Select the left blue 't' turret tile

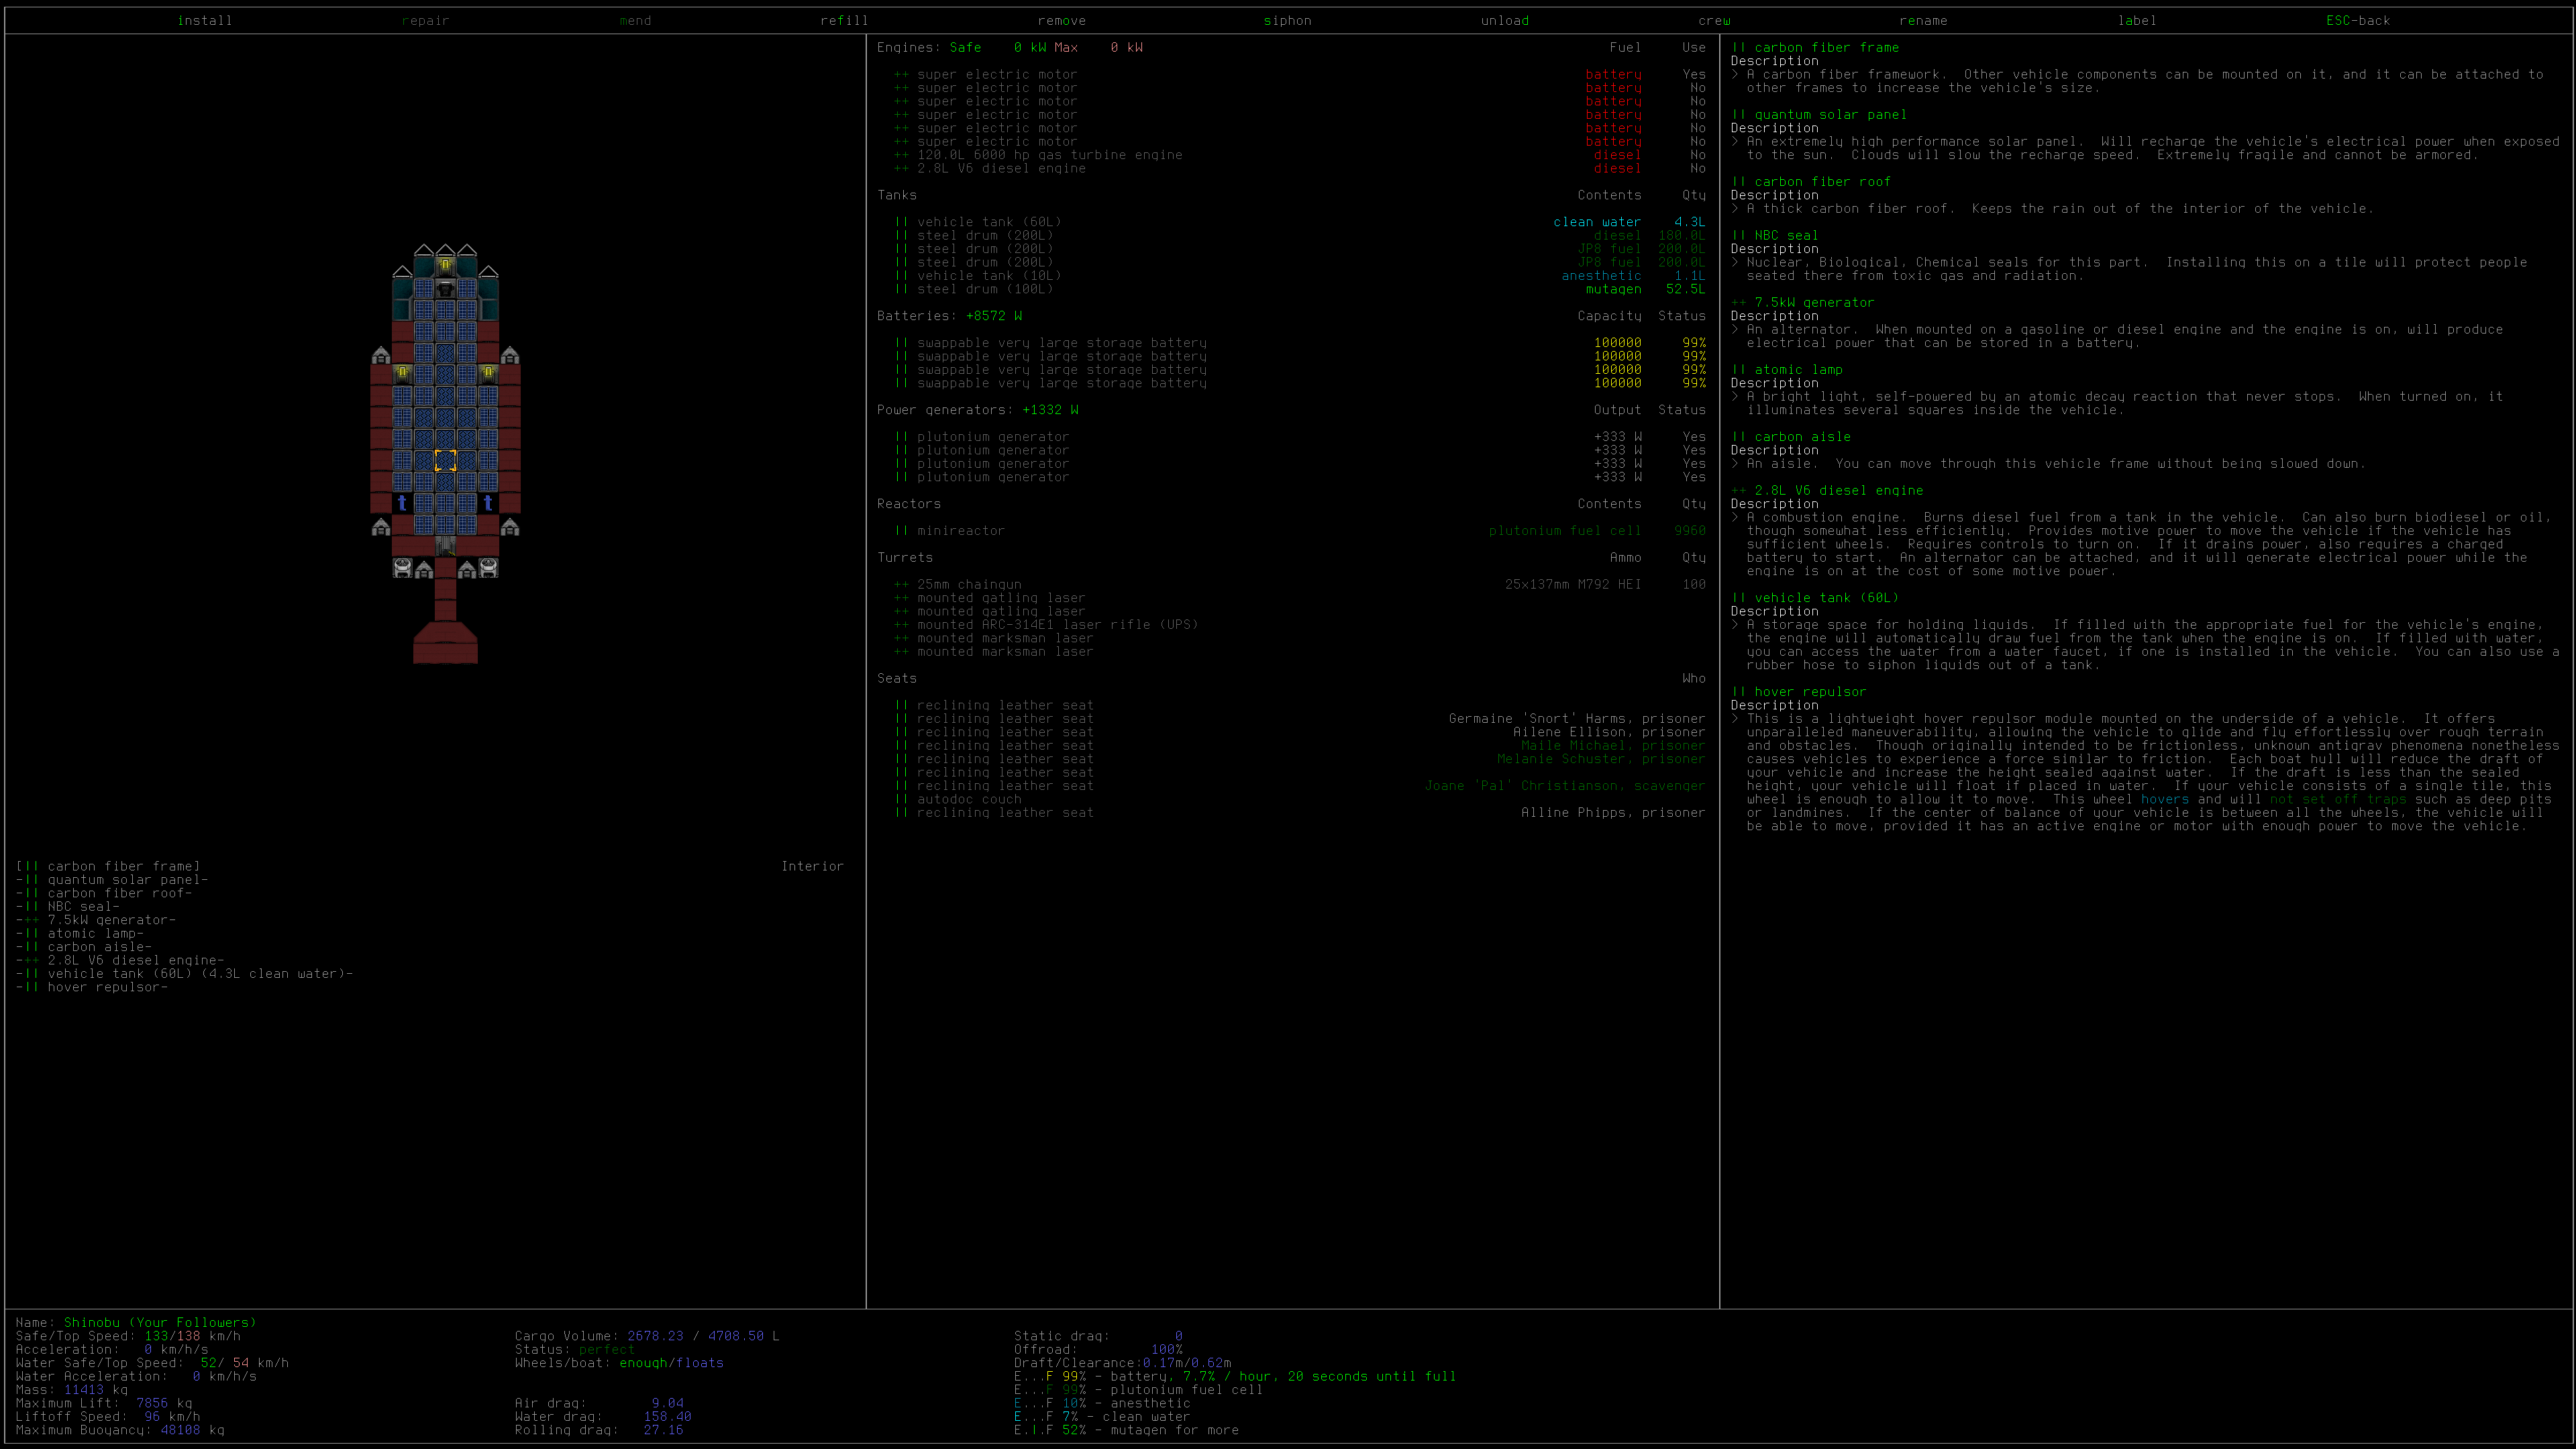coord(402,503)
